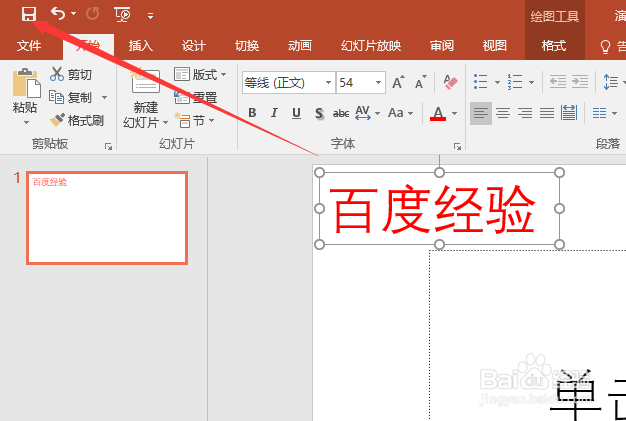626x421 pixels.
Task: Expand numbering style dropdown arrow
Action: click(x=531, y=83)
